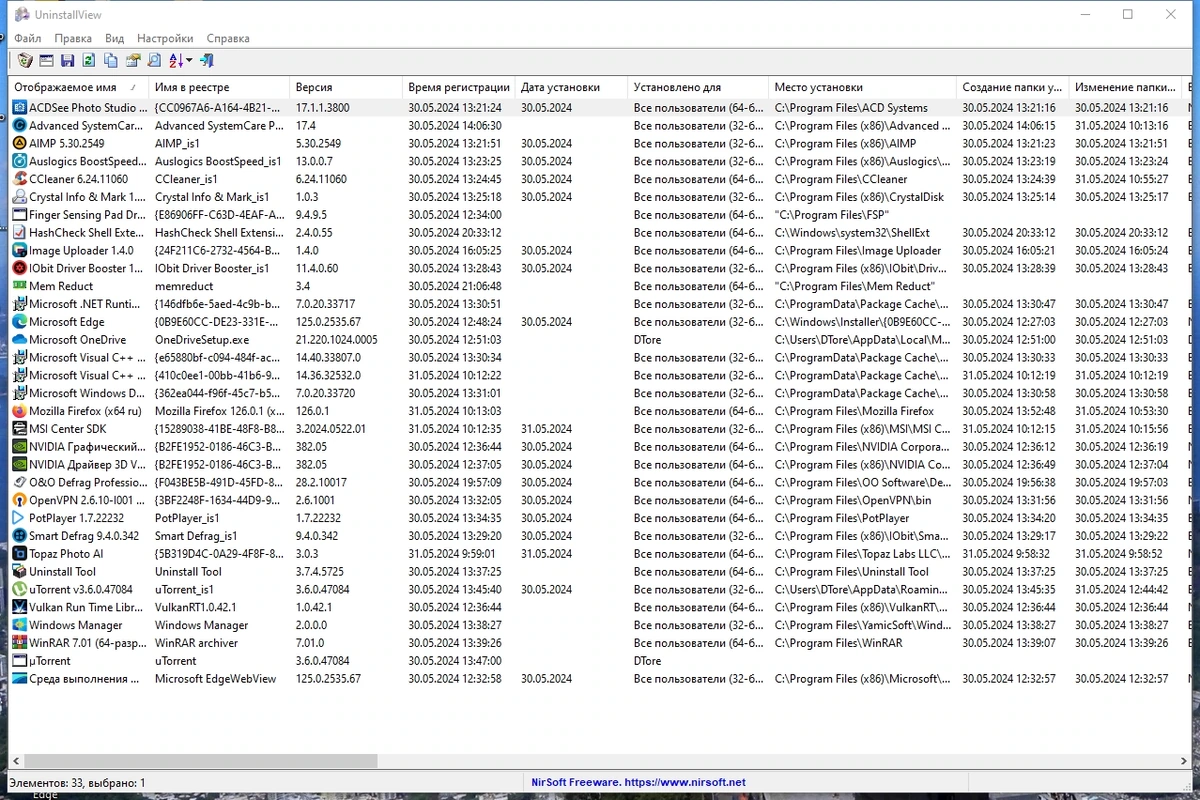Click the MSI Center SDK row icon

(x=19, y=429)
